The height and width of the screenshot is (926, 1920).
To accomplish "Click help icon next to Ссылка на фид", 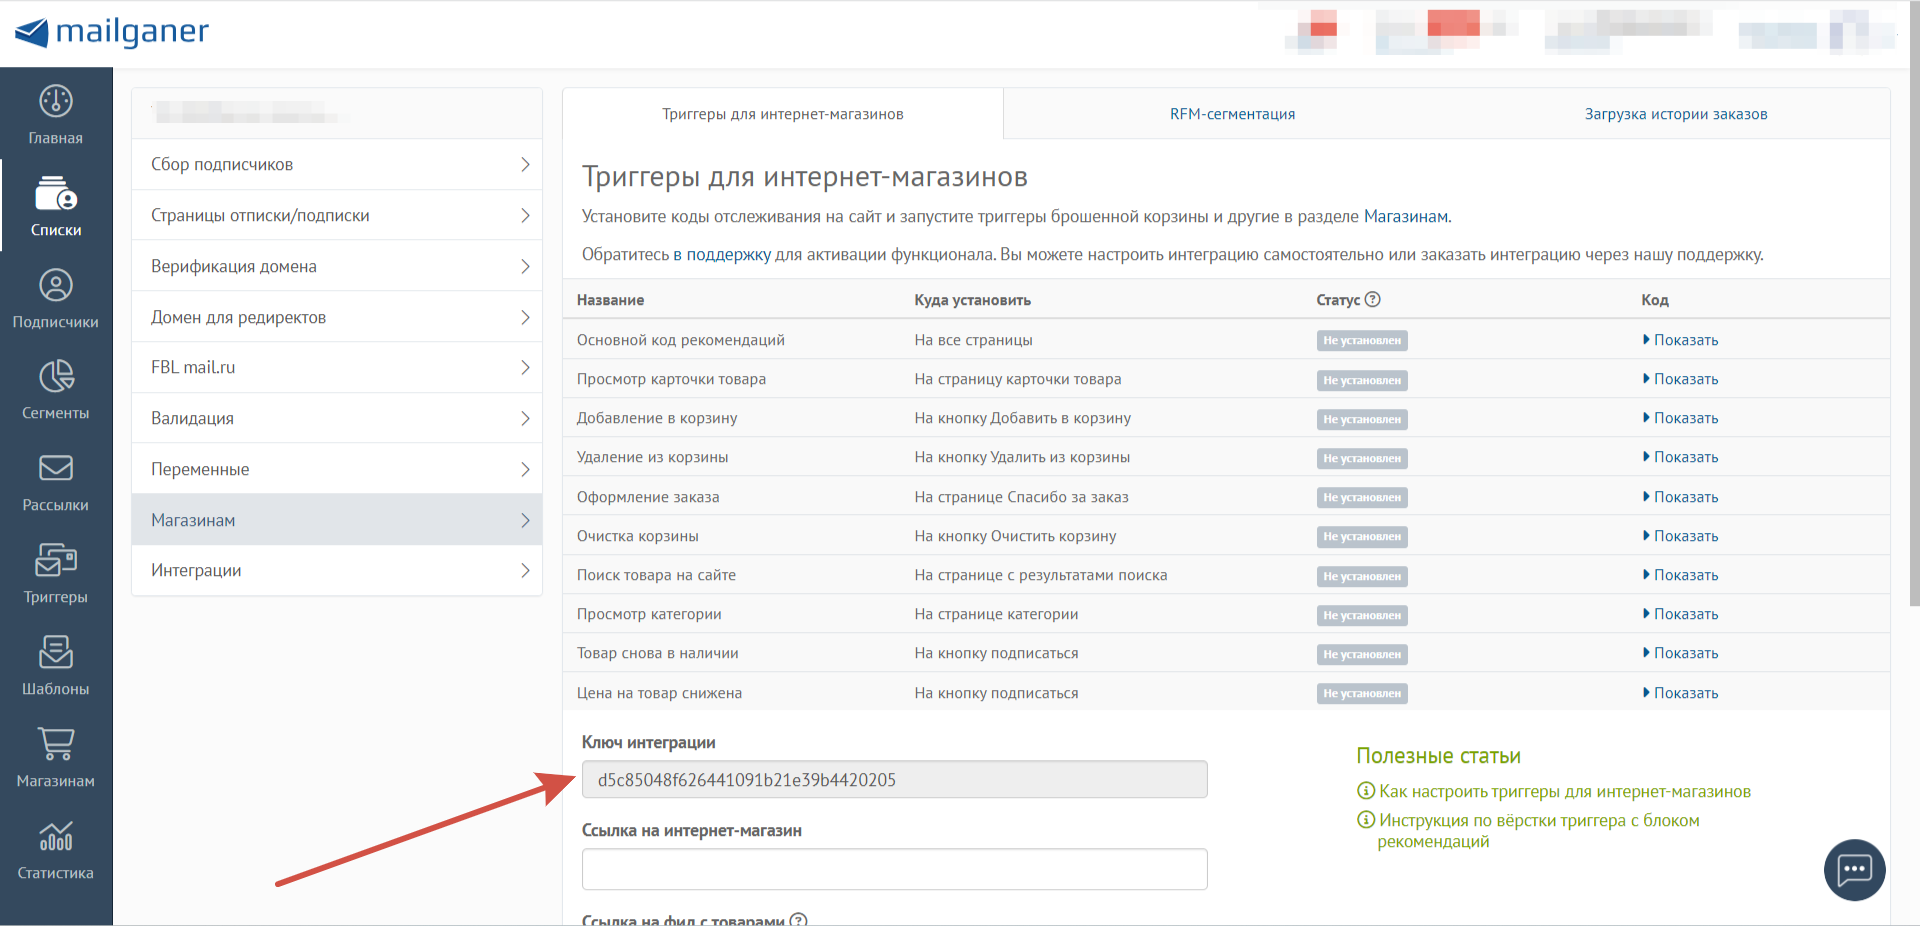I will tap(798, 920).
